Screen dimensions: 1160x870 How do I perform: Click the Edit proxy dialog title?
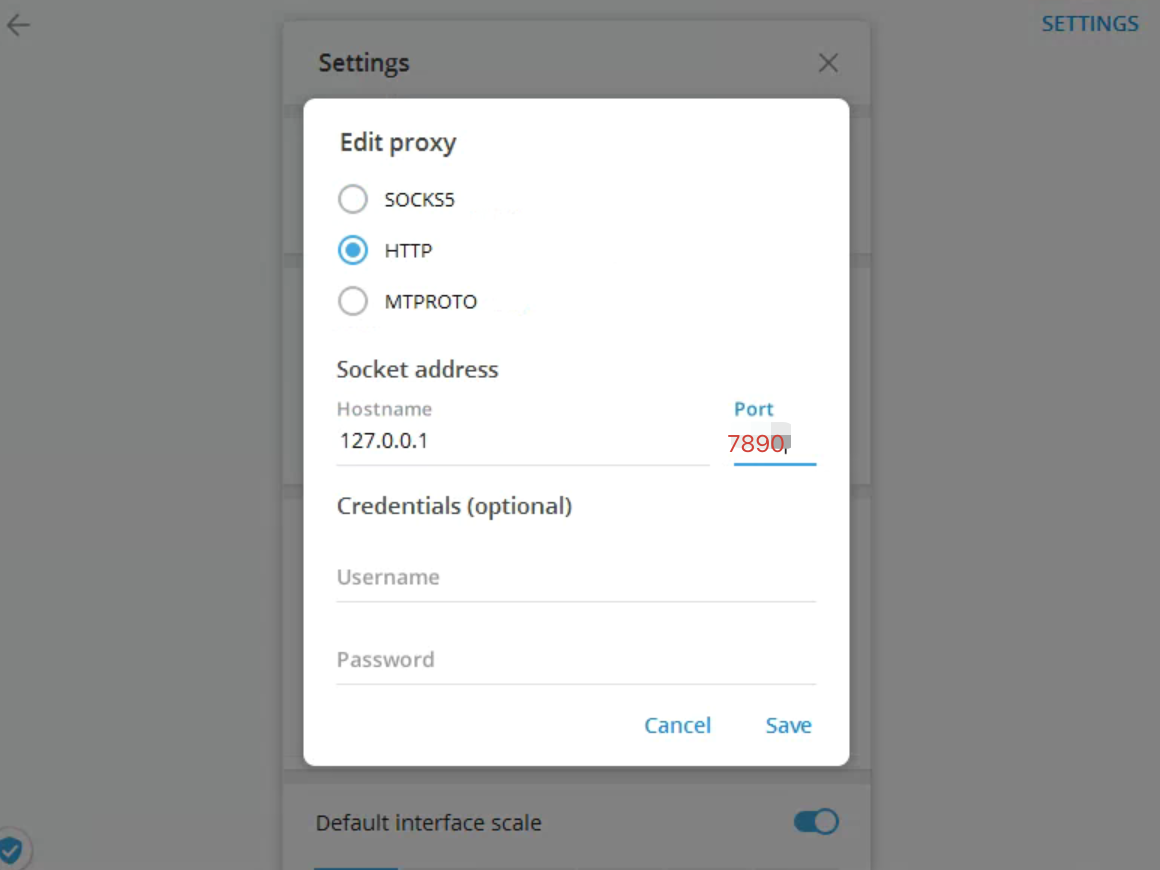(398, 143)
